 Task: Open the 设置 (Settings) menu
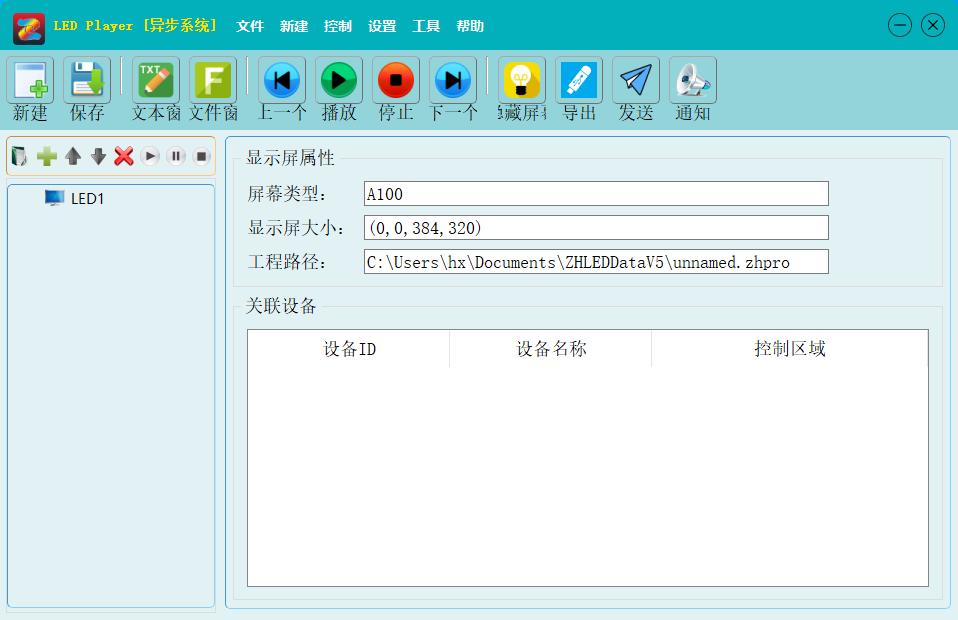[381, 26]
